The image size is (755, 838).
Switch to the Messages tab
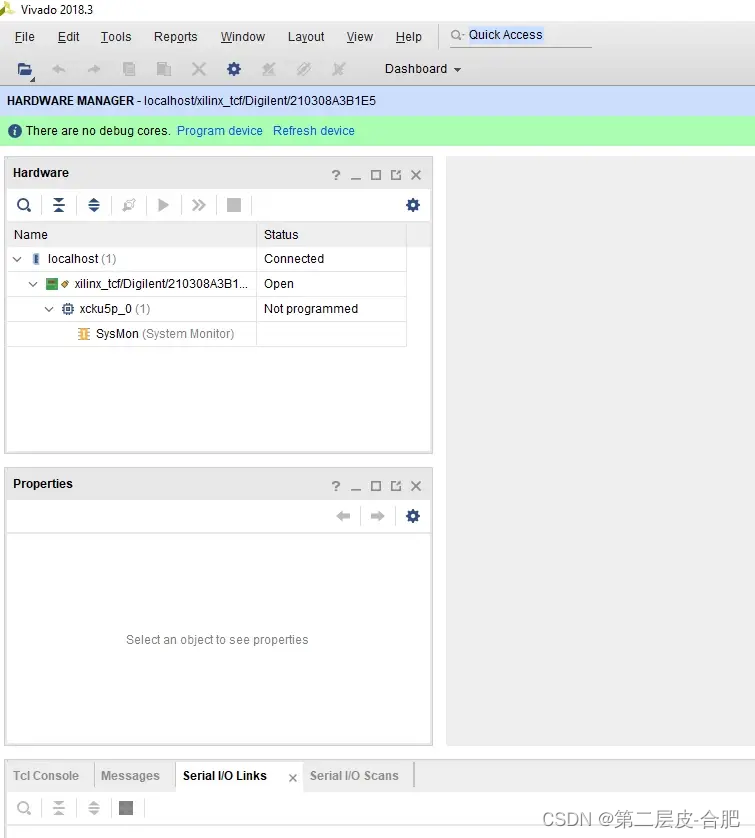pos(130,776)
